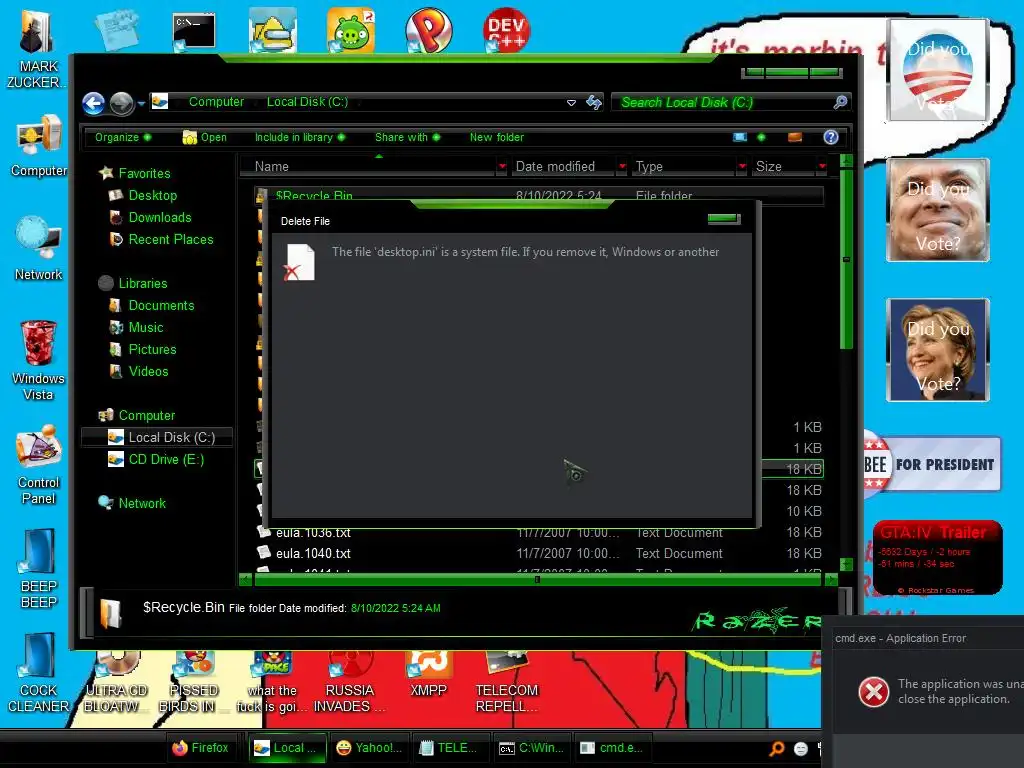
Task: Select the eula.1036.txt file row
Action: pyautogui.click(x=539, y=533)
